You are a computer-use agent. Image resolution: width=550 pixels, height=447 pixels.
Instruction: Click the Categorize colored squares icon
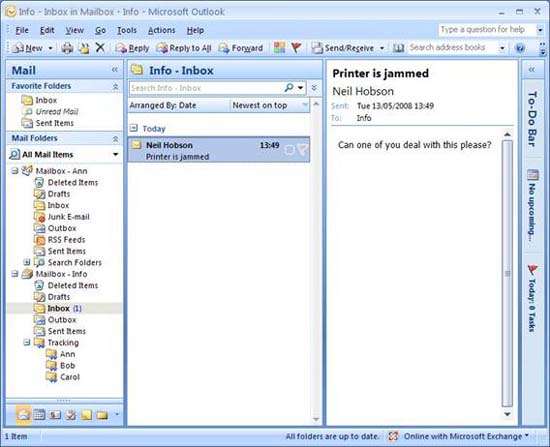[x=279, y=48]
